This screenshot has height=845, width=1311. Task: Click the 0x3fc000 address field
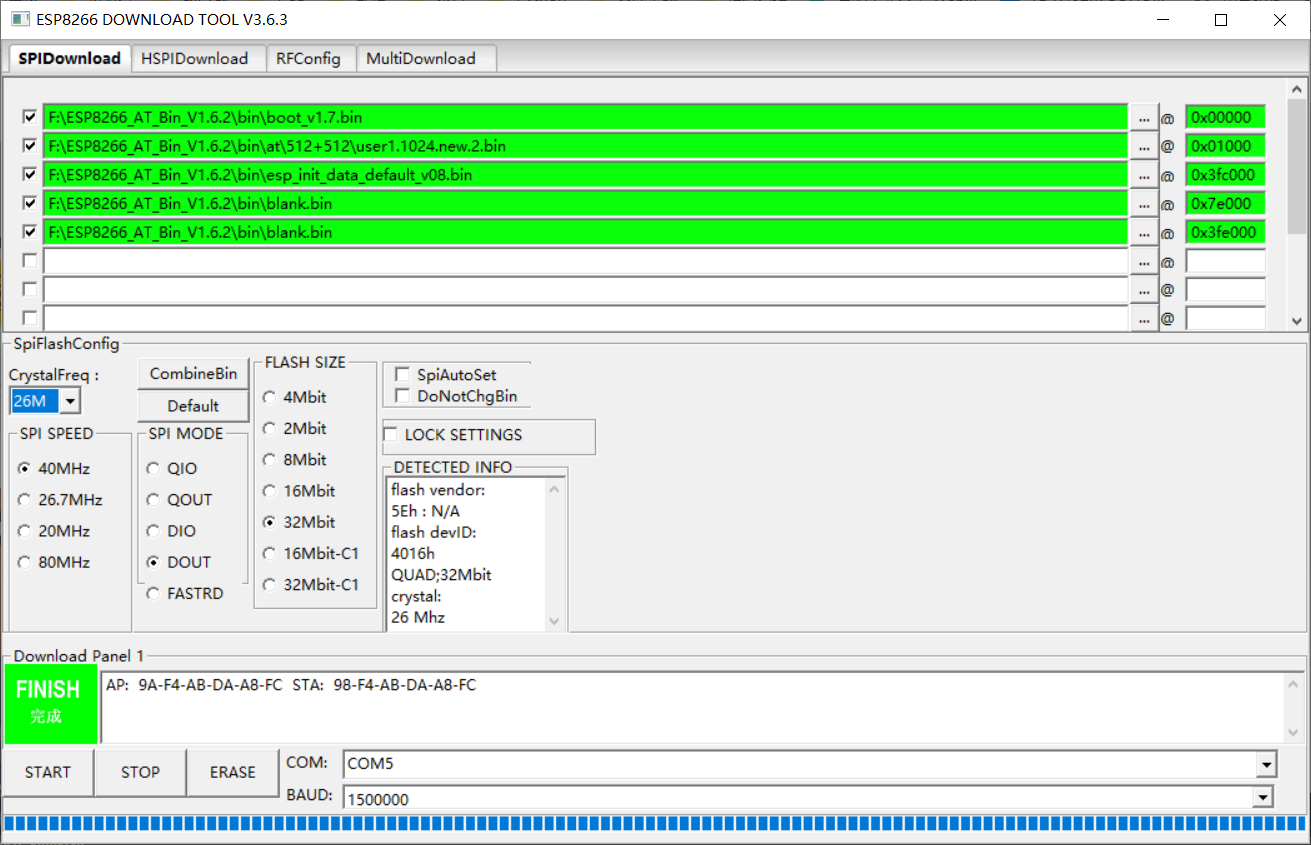tap(1225, 175)
